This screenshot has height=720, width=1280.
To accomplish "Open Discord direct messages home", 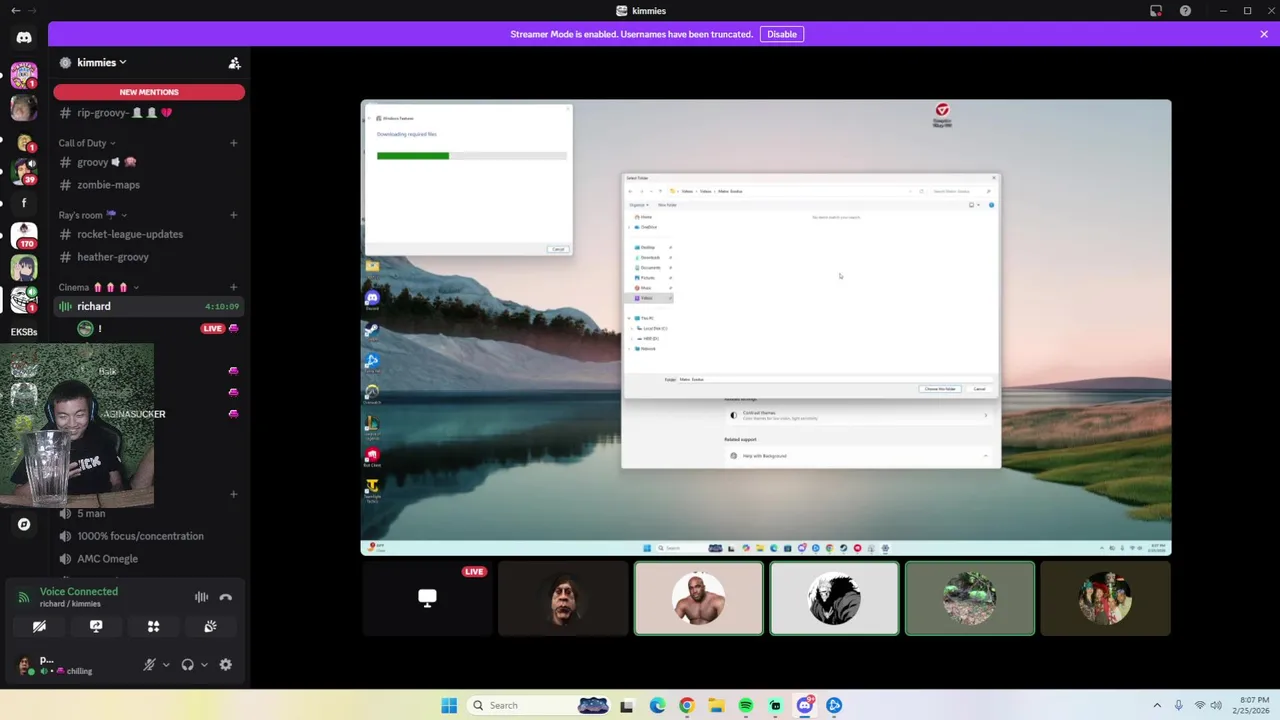I will (x=24, y=38).
